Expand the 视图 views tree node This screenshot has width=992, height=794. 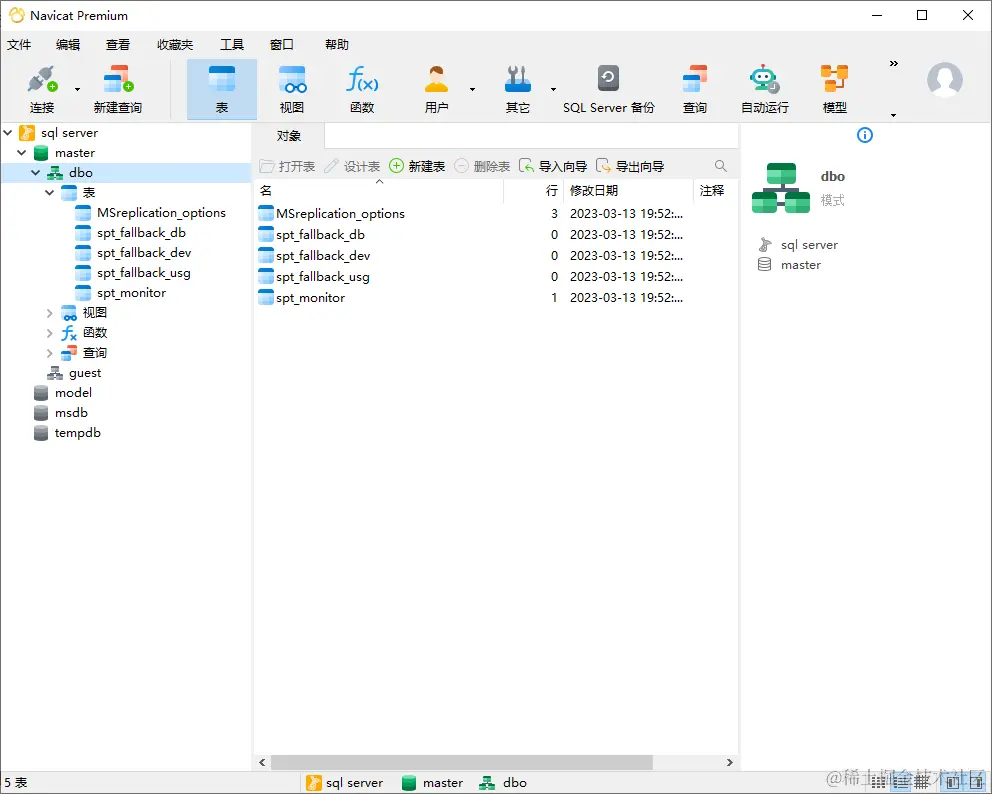pos(49,313)
